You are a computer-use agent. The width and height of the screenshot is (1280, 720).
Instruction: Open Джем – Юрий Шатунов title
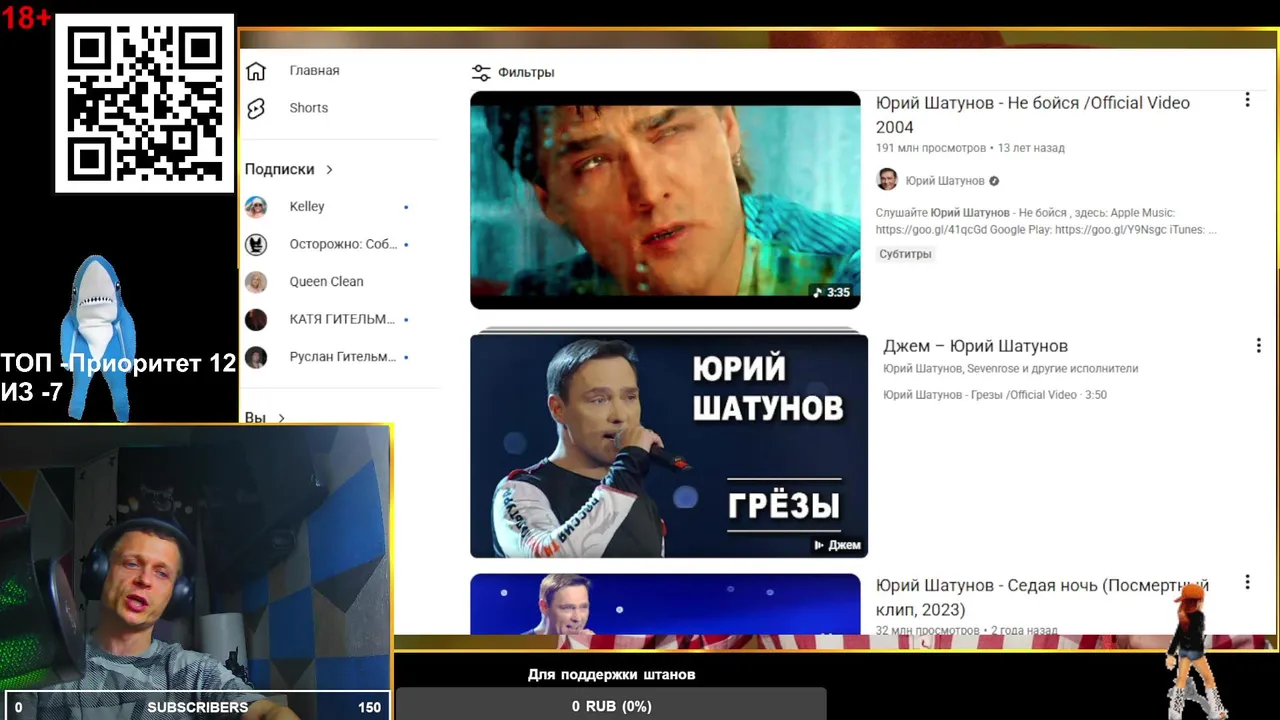coord(975,346)
